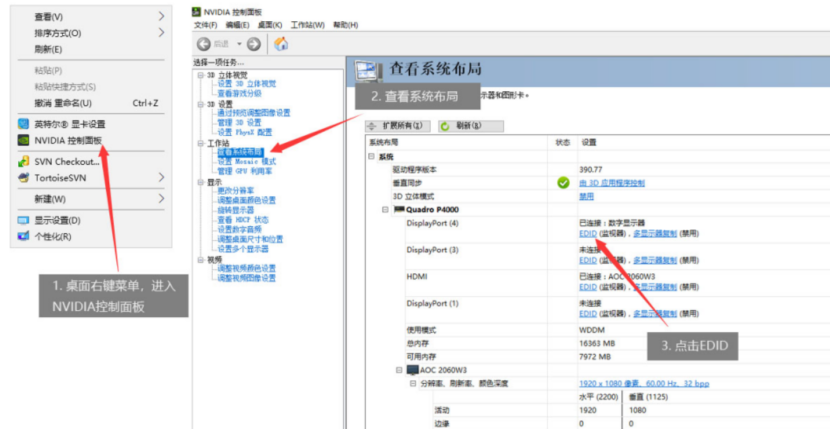
Task: Expand 新建(W) submenu arrow
Action: [x=161, y=199]
